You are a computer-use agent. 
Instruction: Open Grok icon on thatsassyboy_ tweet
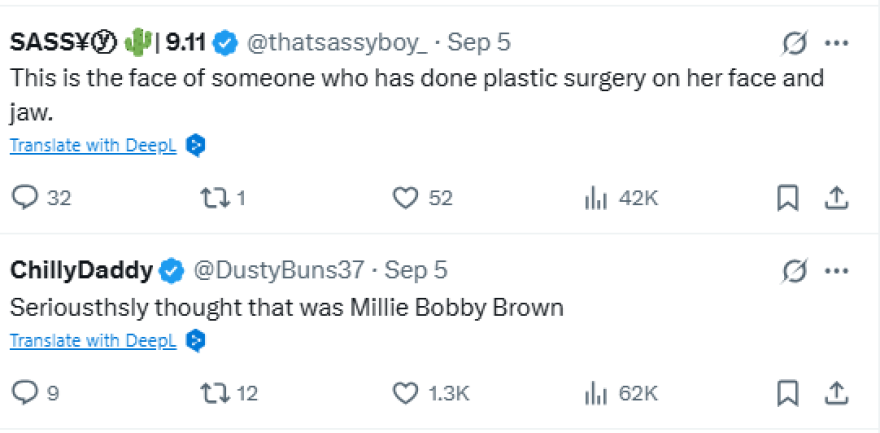pos(795,44)
